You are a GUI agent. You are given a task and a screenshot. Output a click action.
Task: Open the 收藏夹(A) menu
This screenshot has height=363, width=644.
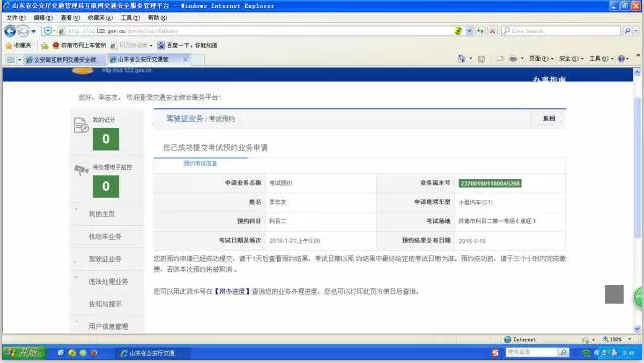click(100, 18)
